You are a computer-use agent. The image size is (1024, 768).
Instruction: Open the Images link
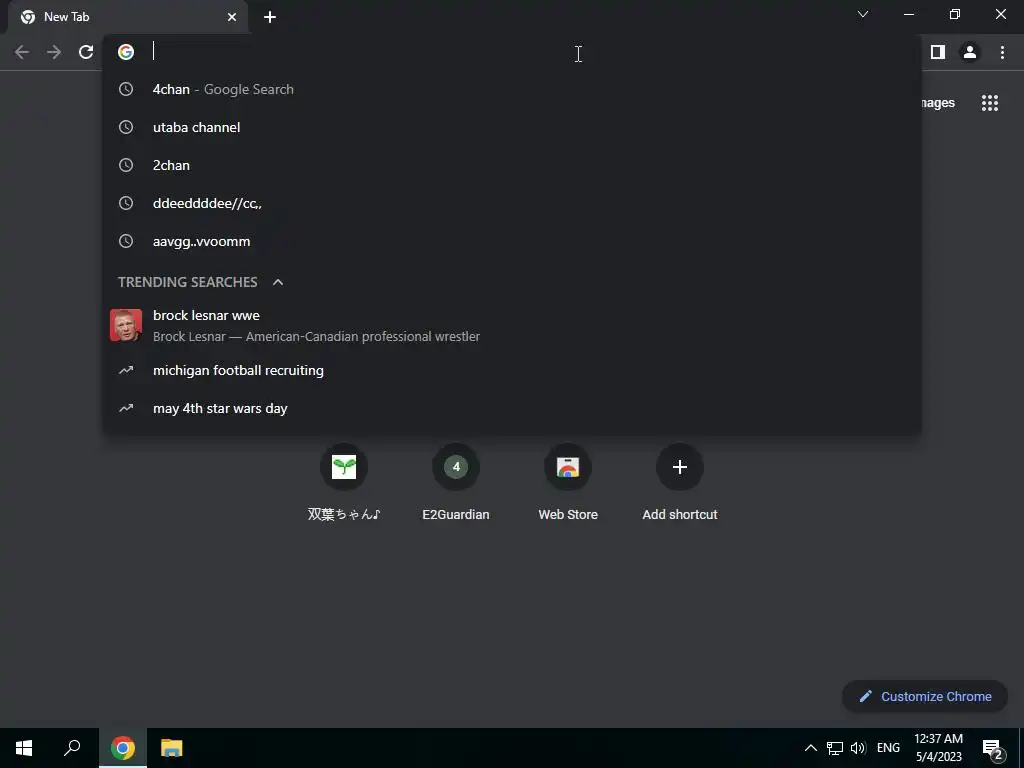(938, 103)
